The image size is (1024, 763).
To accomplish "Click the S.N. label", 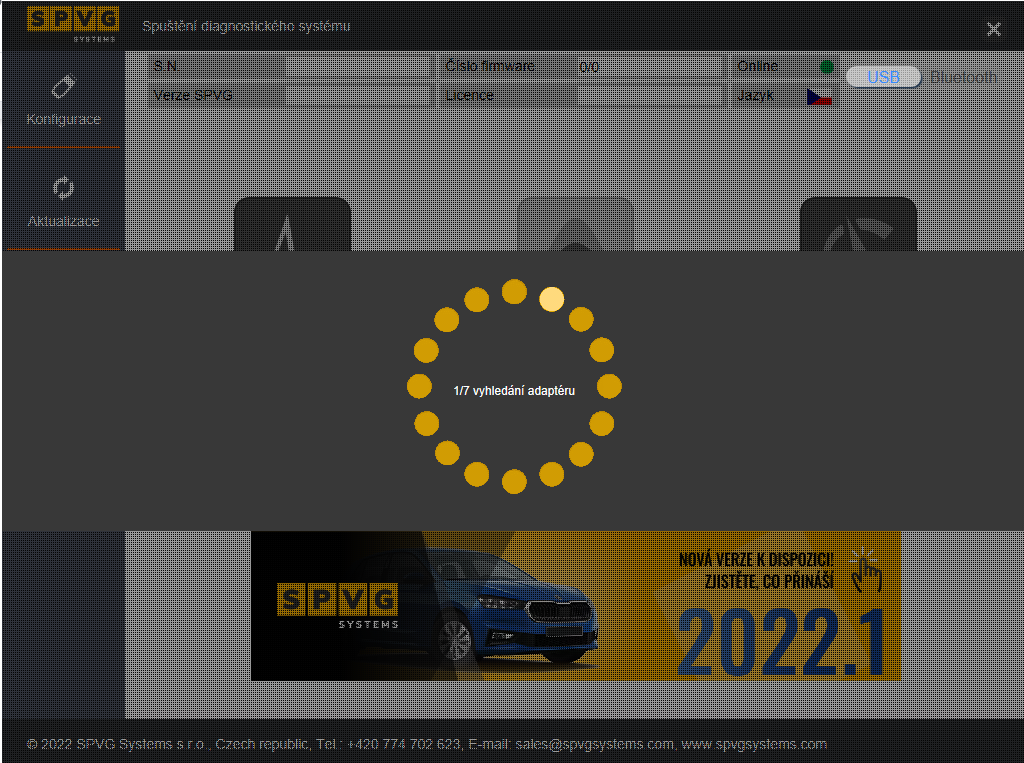I will click(x=166, y=66).
